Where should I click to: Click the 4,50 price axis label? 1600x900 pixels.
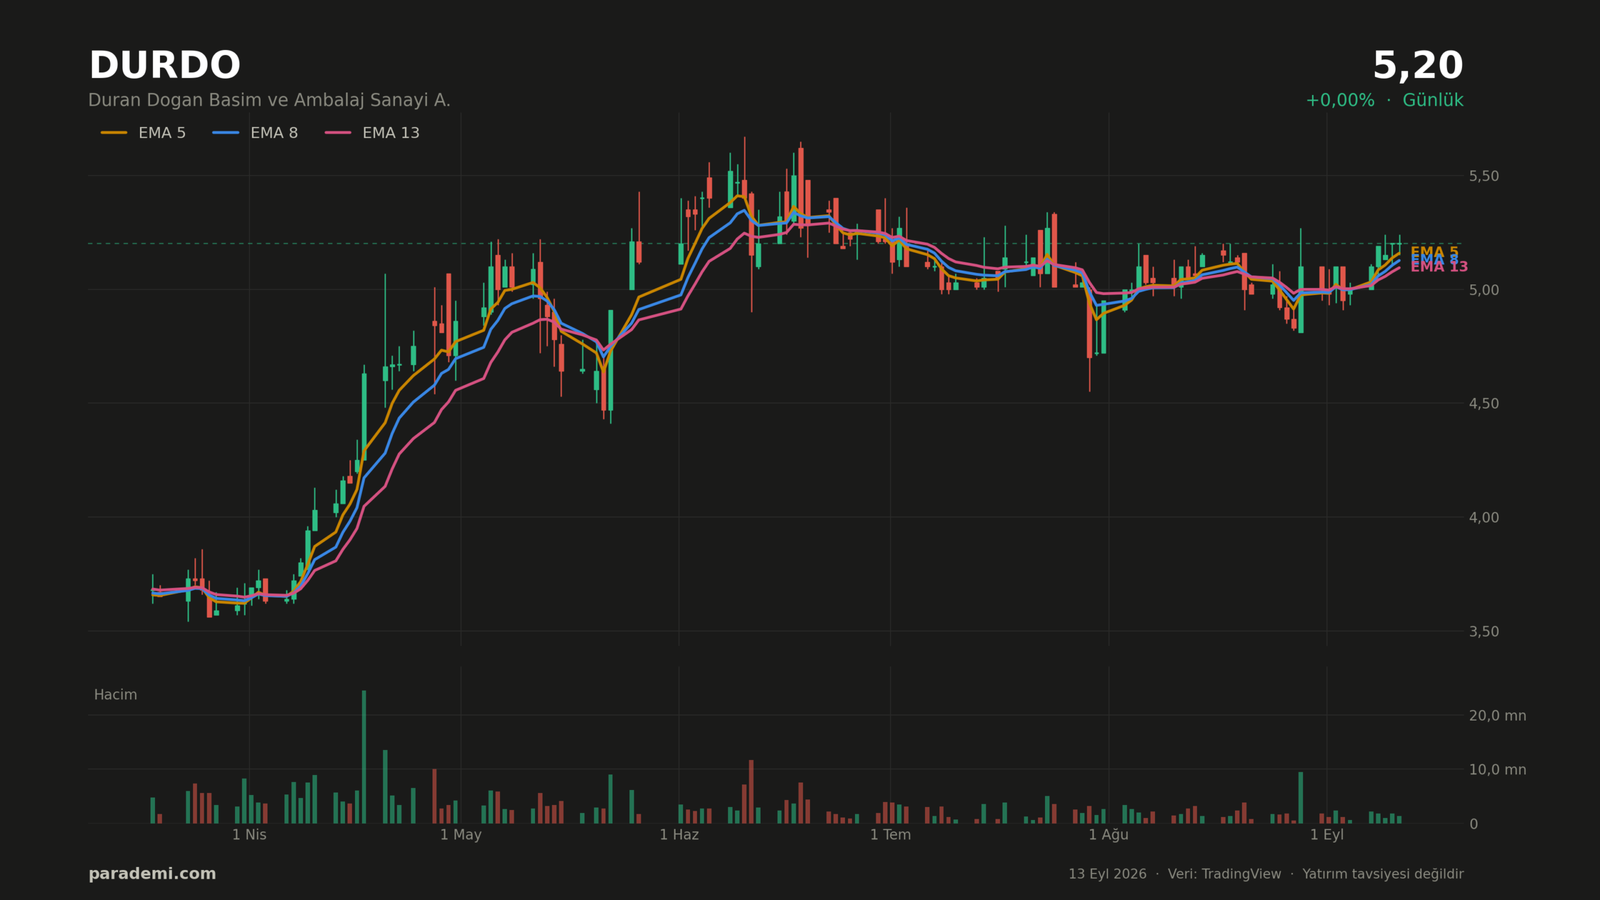point(1483,404)
